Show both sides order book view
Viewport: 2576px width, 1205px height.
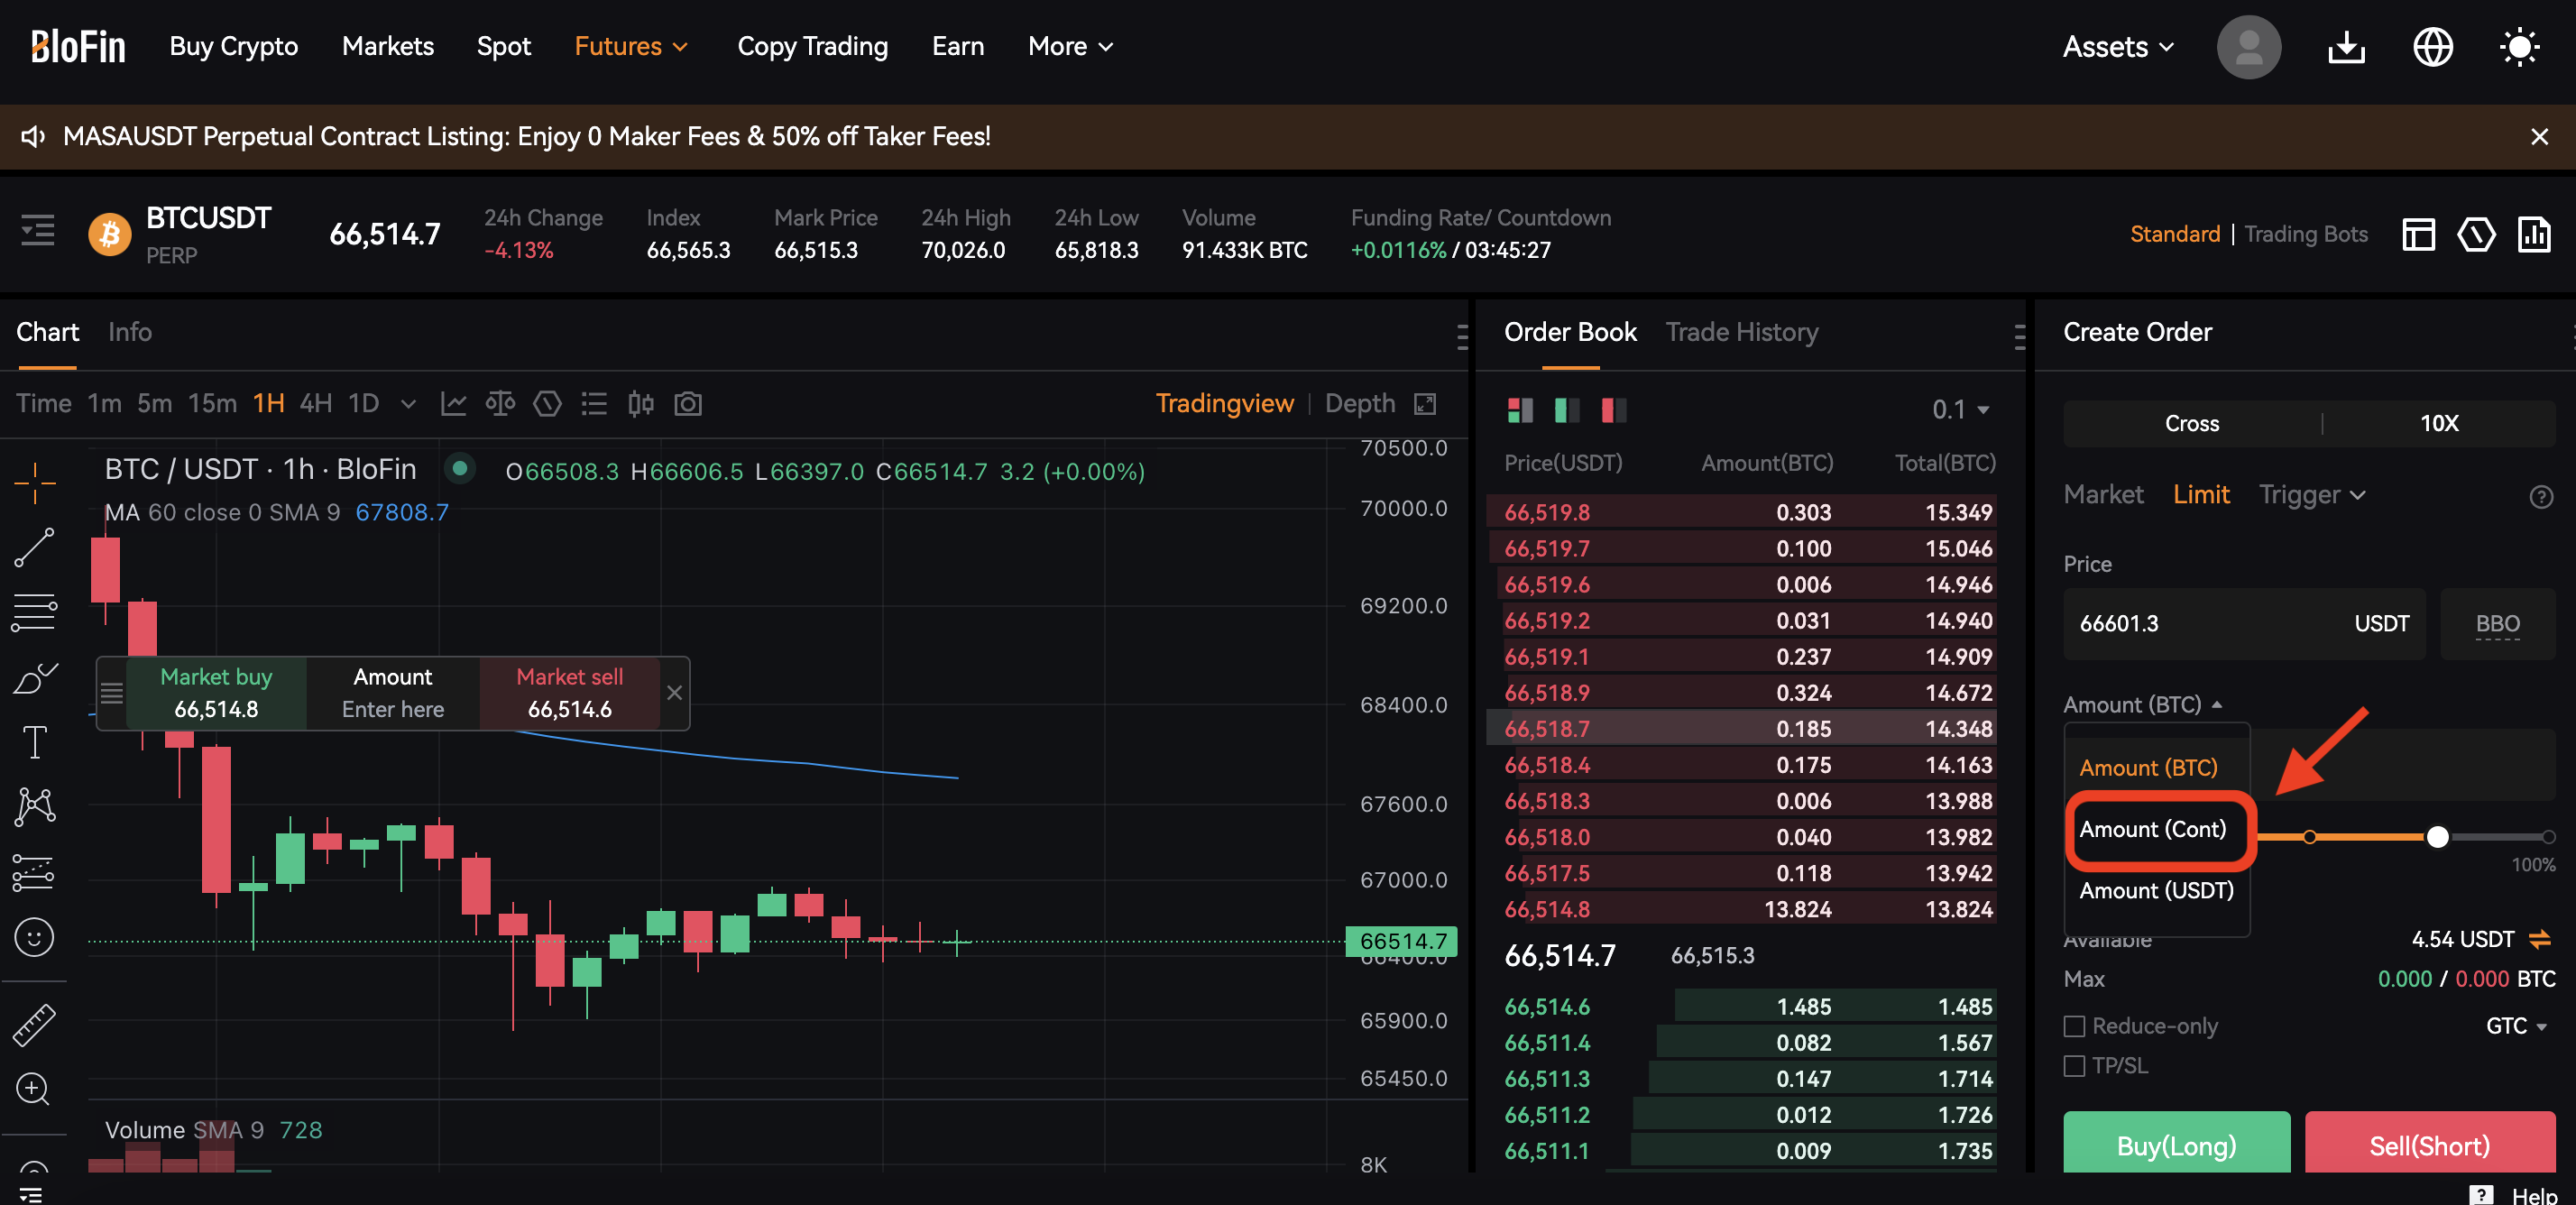[x=1519, y=410]
